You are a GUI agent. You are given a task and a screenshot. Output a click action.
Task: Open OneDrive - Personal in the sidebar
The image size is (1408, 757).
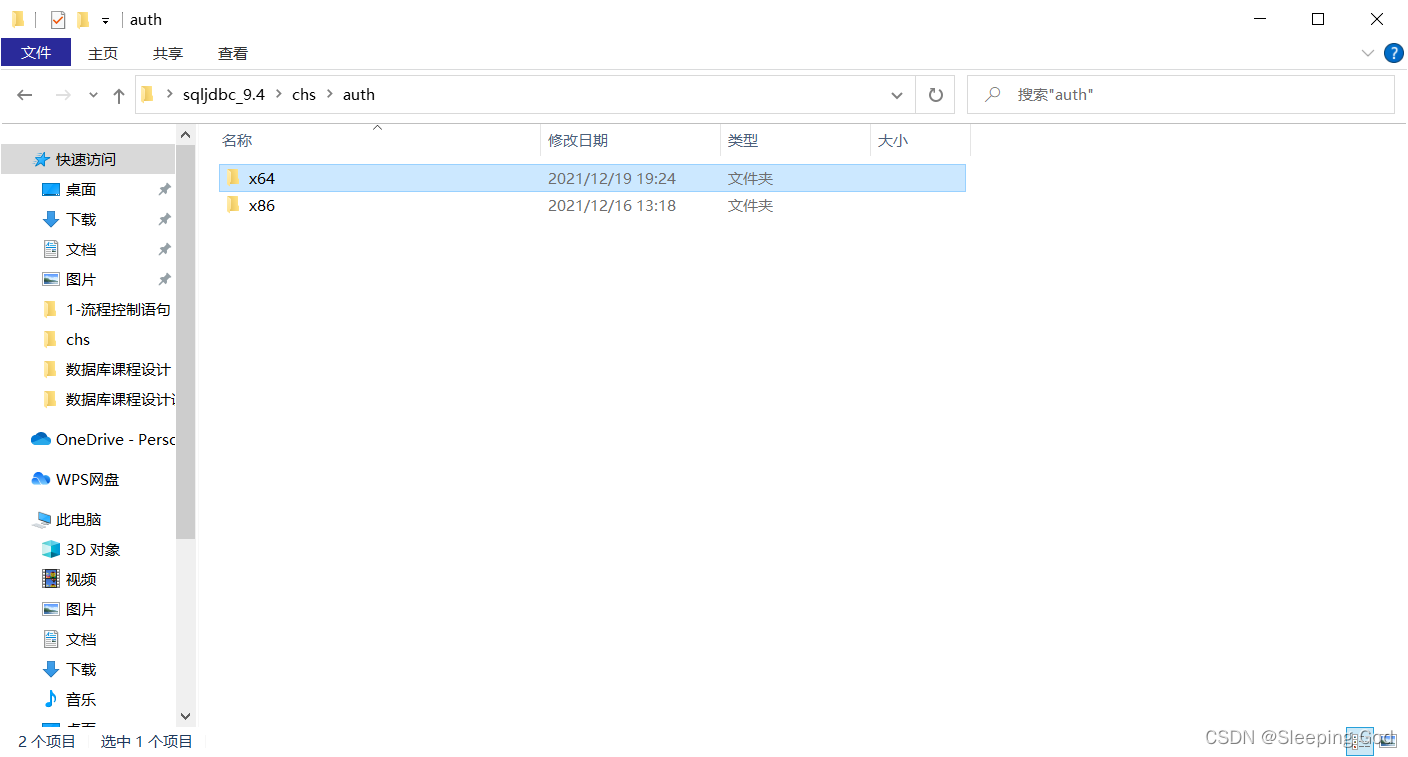click(100, 439)
